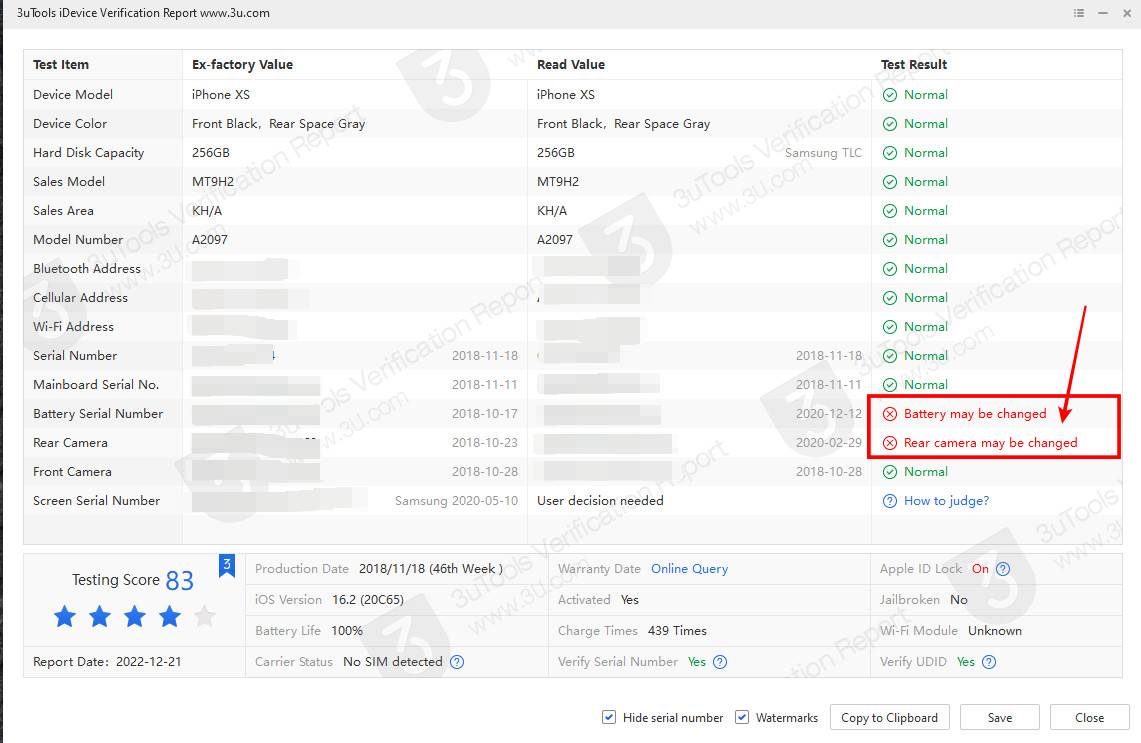Open the How to judge? link
The image size is (1141, 743).
946,501
